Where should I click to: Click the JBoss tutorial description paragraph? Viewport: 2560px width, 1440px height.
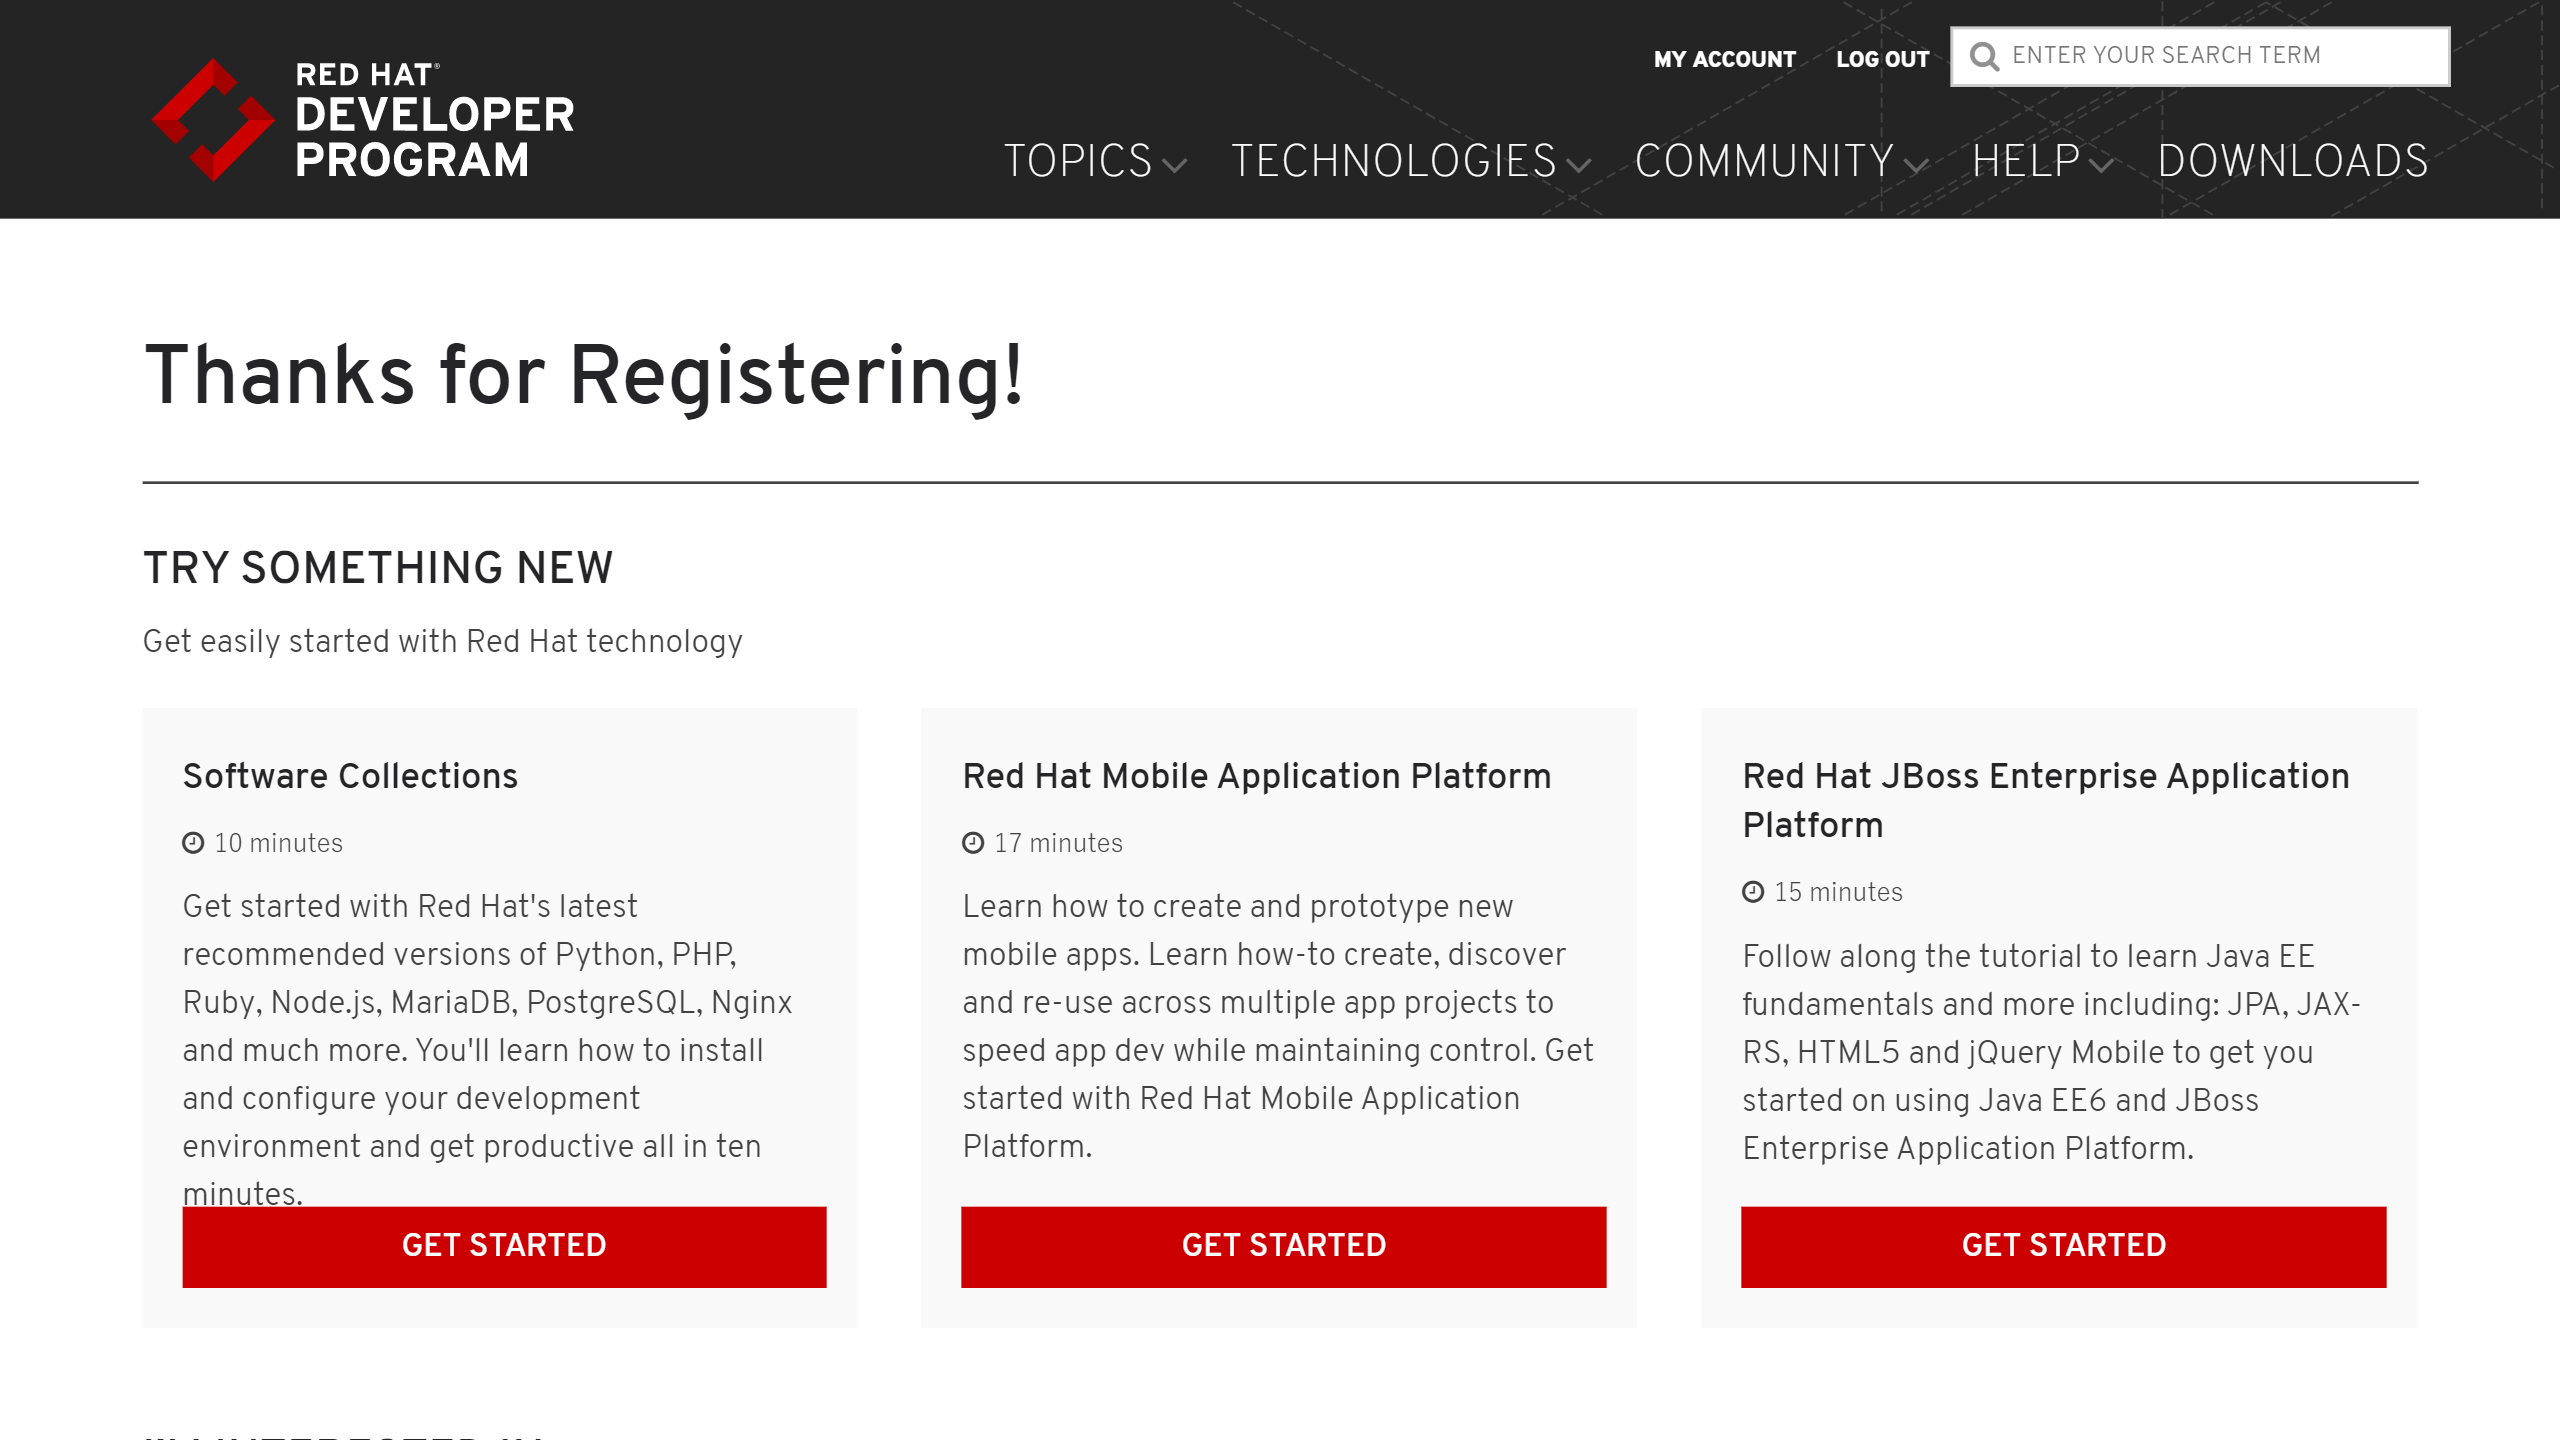pos(2051,1052)
